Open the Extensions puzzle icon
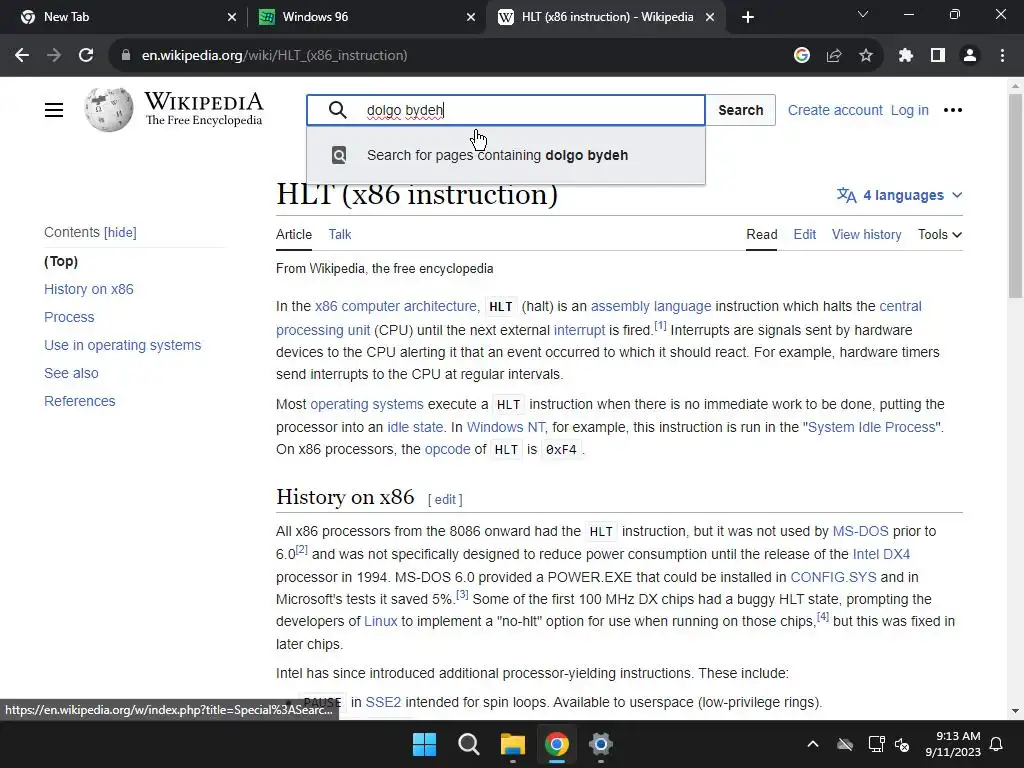Screen dimensions: 1024x768 click(905, 56)
